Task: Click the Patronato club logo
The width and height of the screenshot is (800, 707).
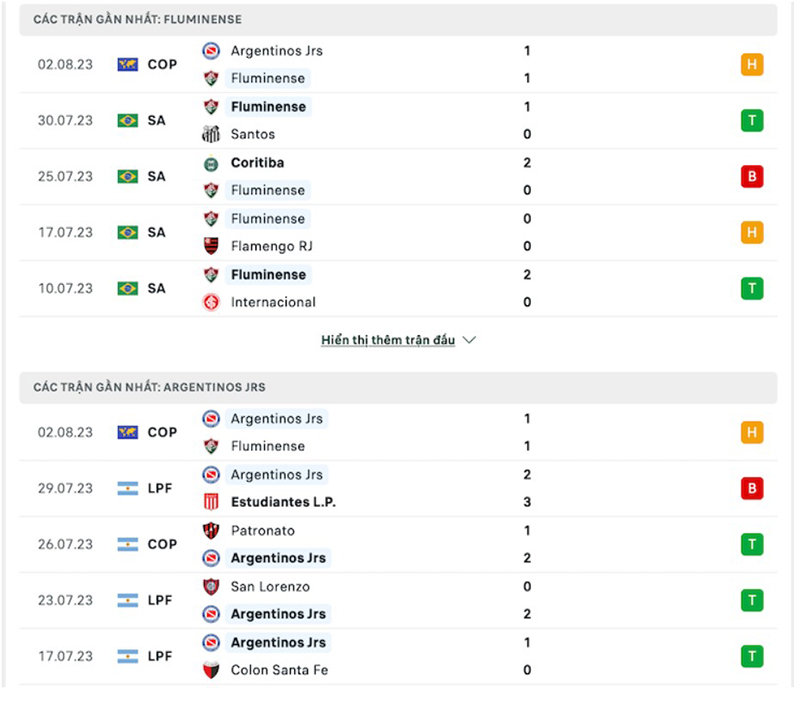Action: point(210,531)
